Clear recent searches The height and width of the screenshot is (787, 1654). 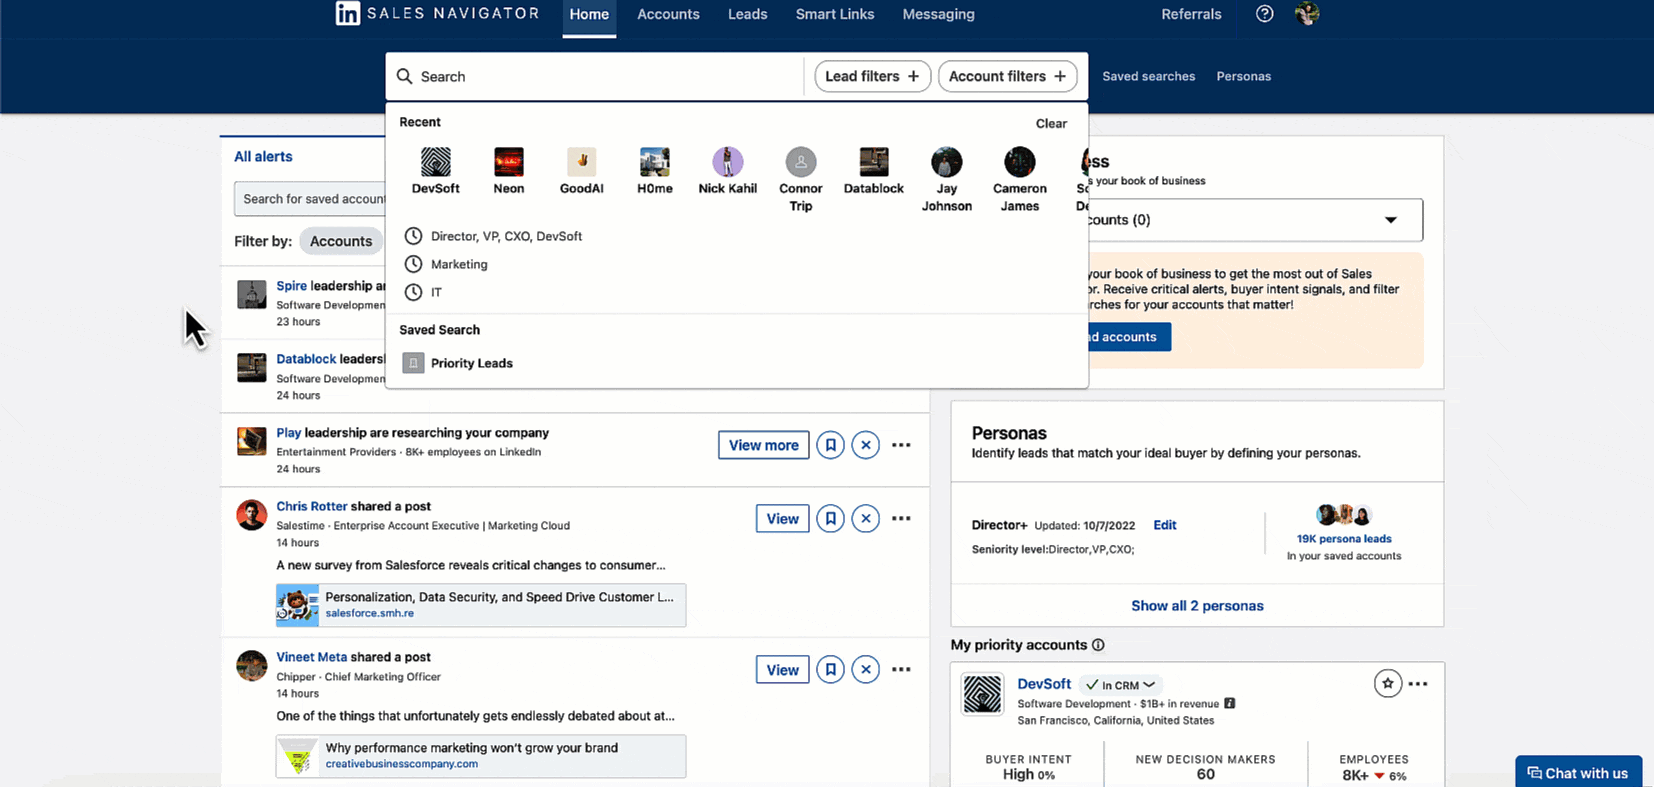(1051, 123)
